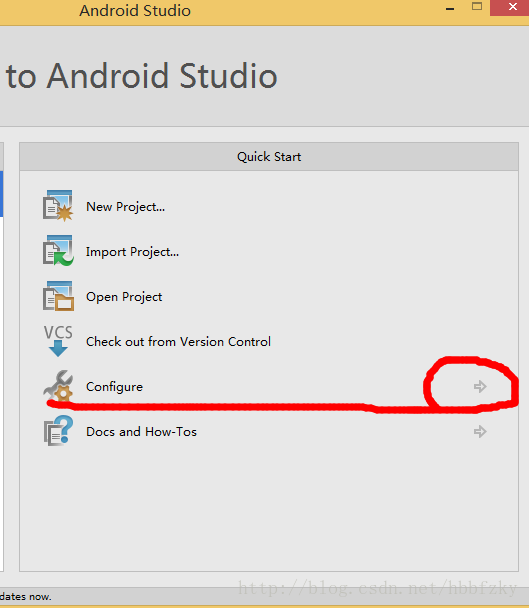The height and width of the screenshot is (608, 529).
Task: Open Docs and How-Tos label
Action: pyautogui.click(x=141, y=432)
